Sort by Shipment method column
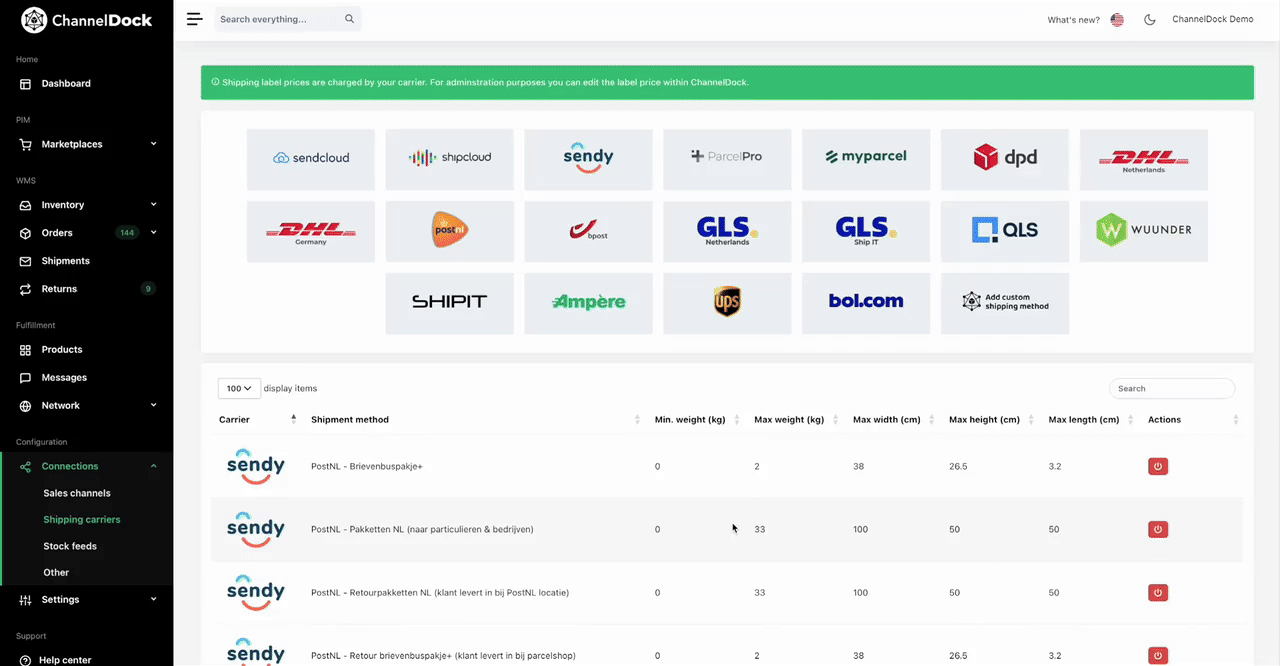1280x666 pixels. pos(475,419)
